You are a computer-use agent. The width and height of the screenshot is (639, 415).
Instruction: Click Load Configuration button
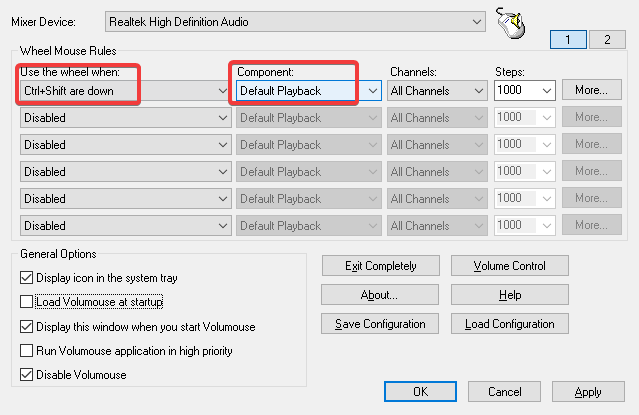[x=510, y=324]
